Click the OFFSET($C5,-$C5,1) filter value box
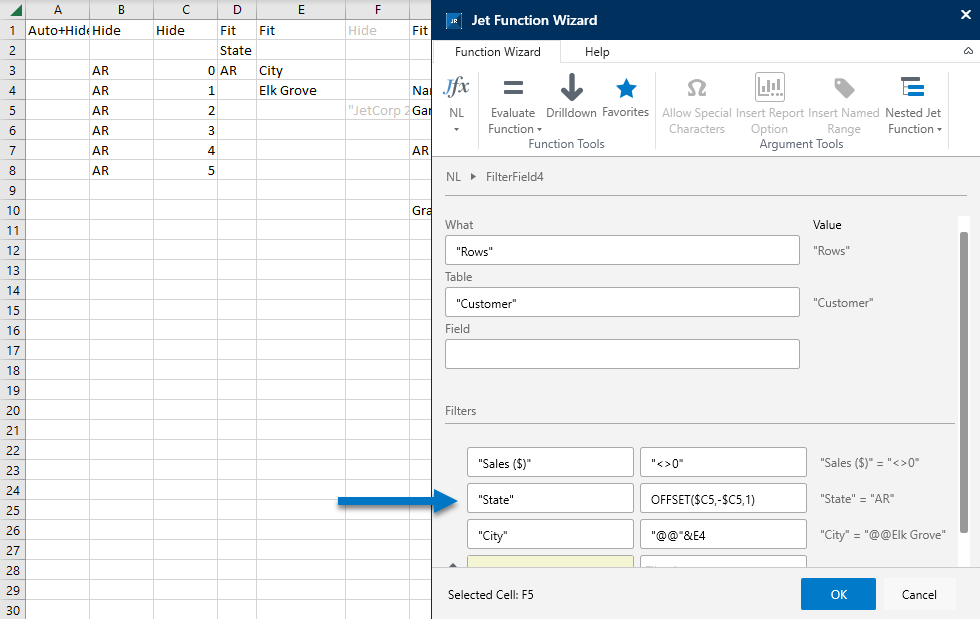The image size is (980, 619). [x=723, y=498]
